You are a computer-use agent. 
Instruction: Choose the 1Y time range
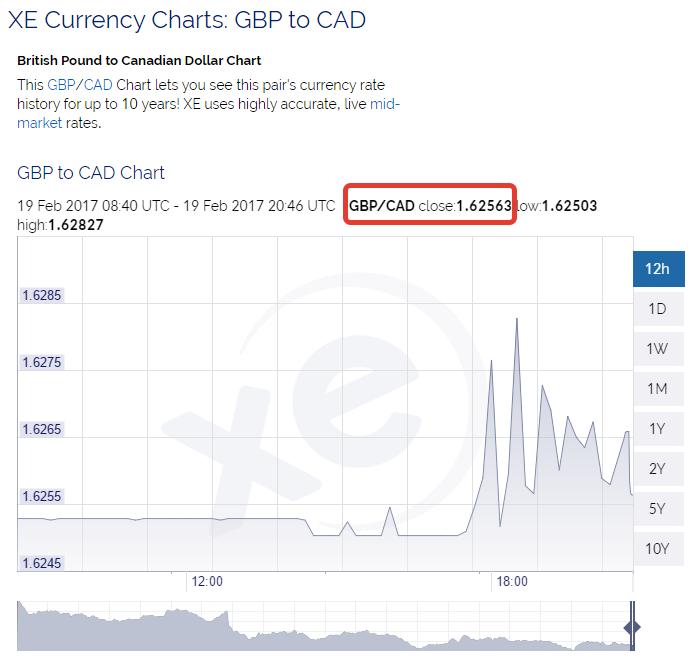tap(659, 429)
